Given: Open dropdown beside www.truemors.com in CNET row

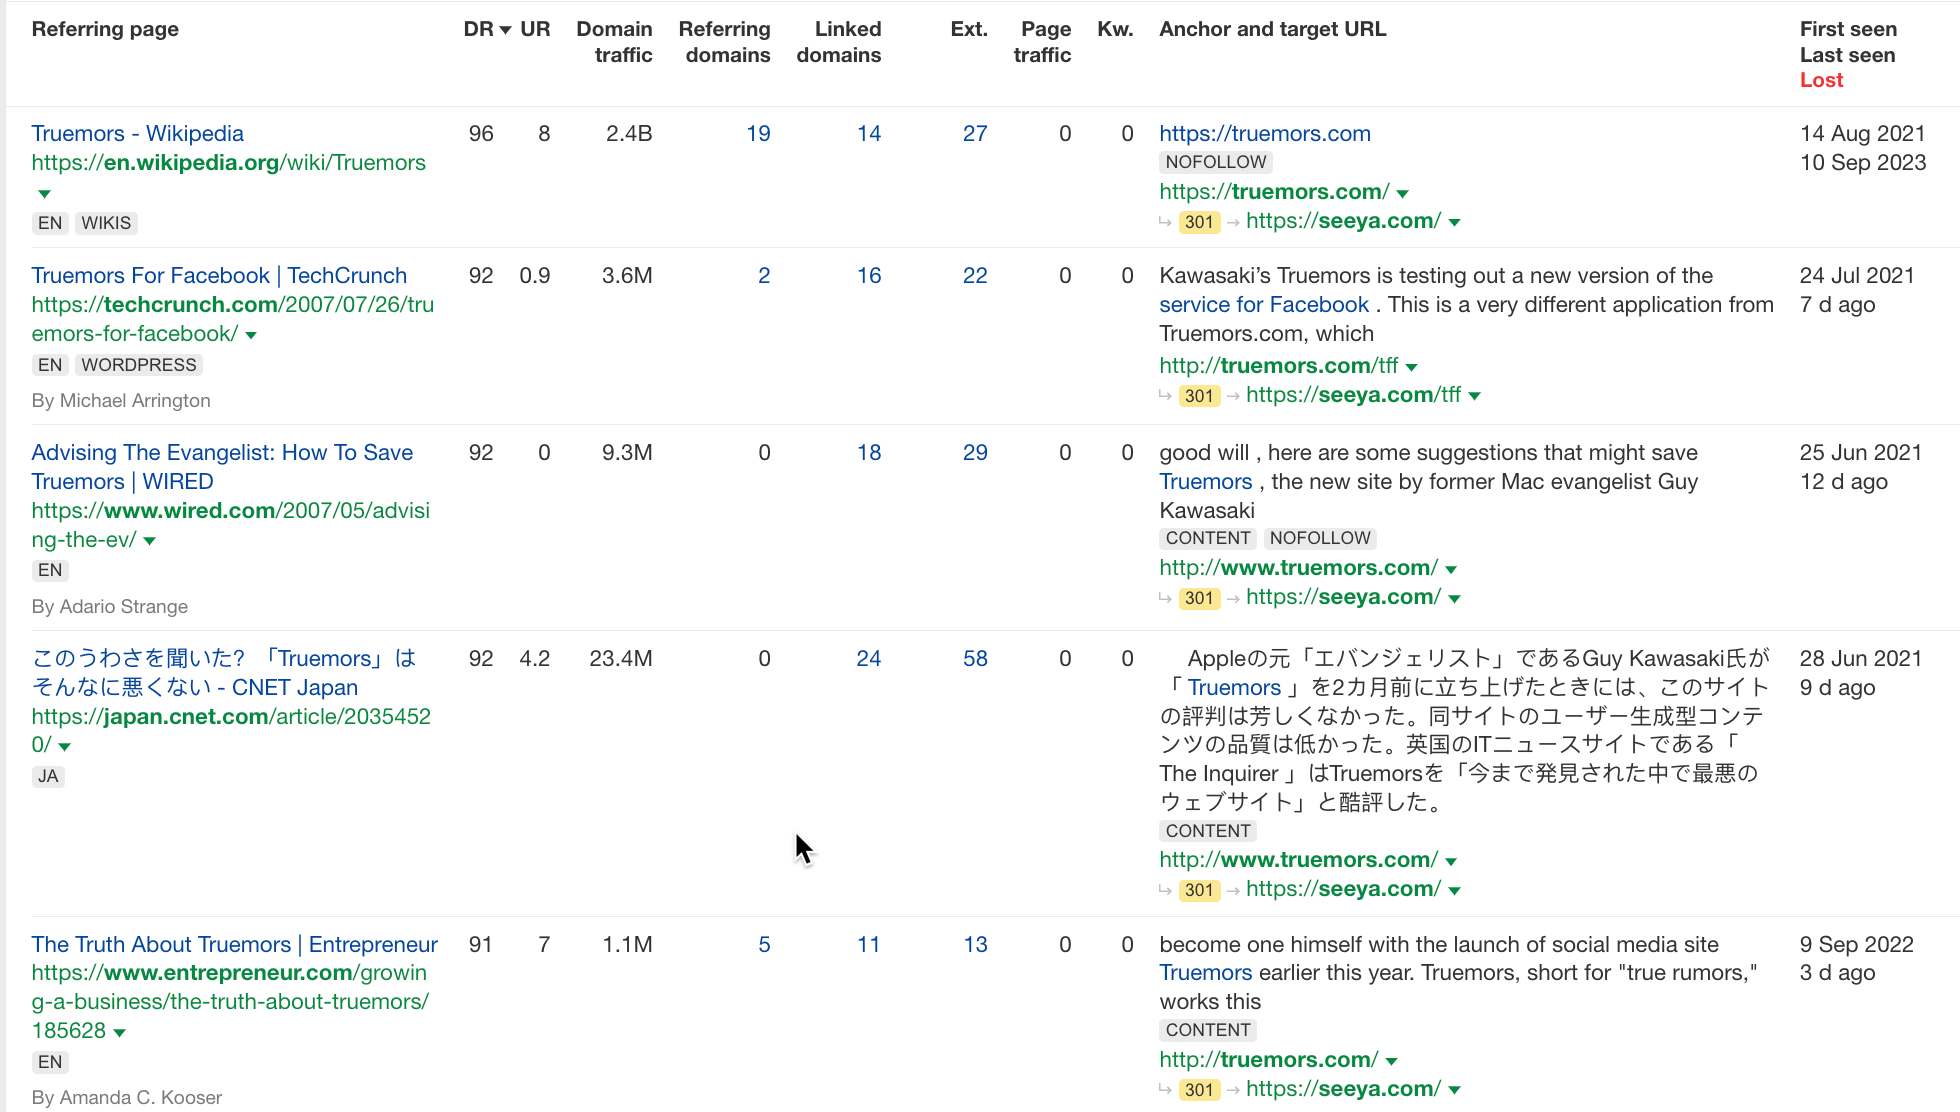Looking at the screenshot, I should tap(1452, 861).
